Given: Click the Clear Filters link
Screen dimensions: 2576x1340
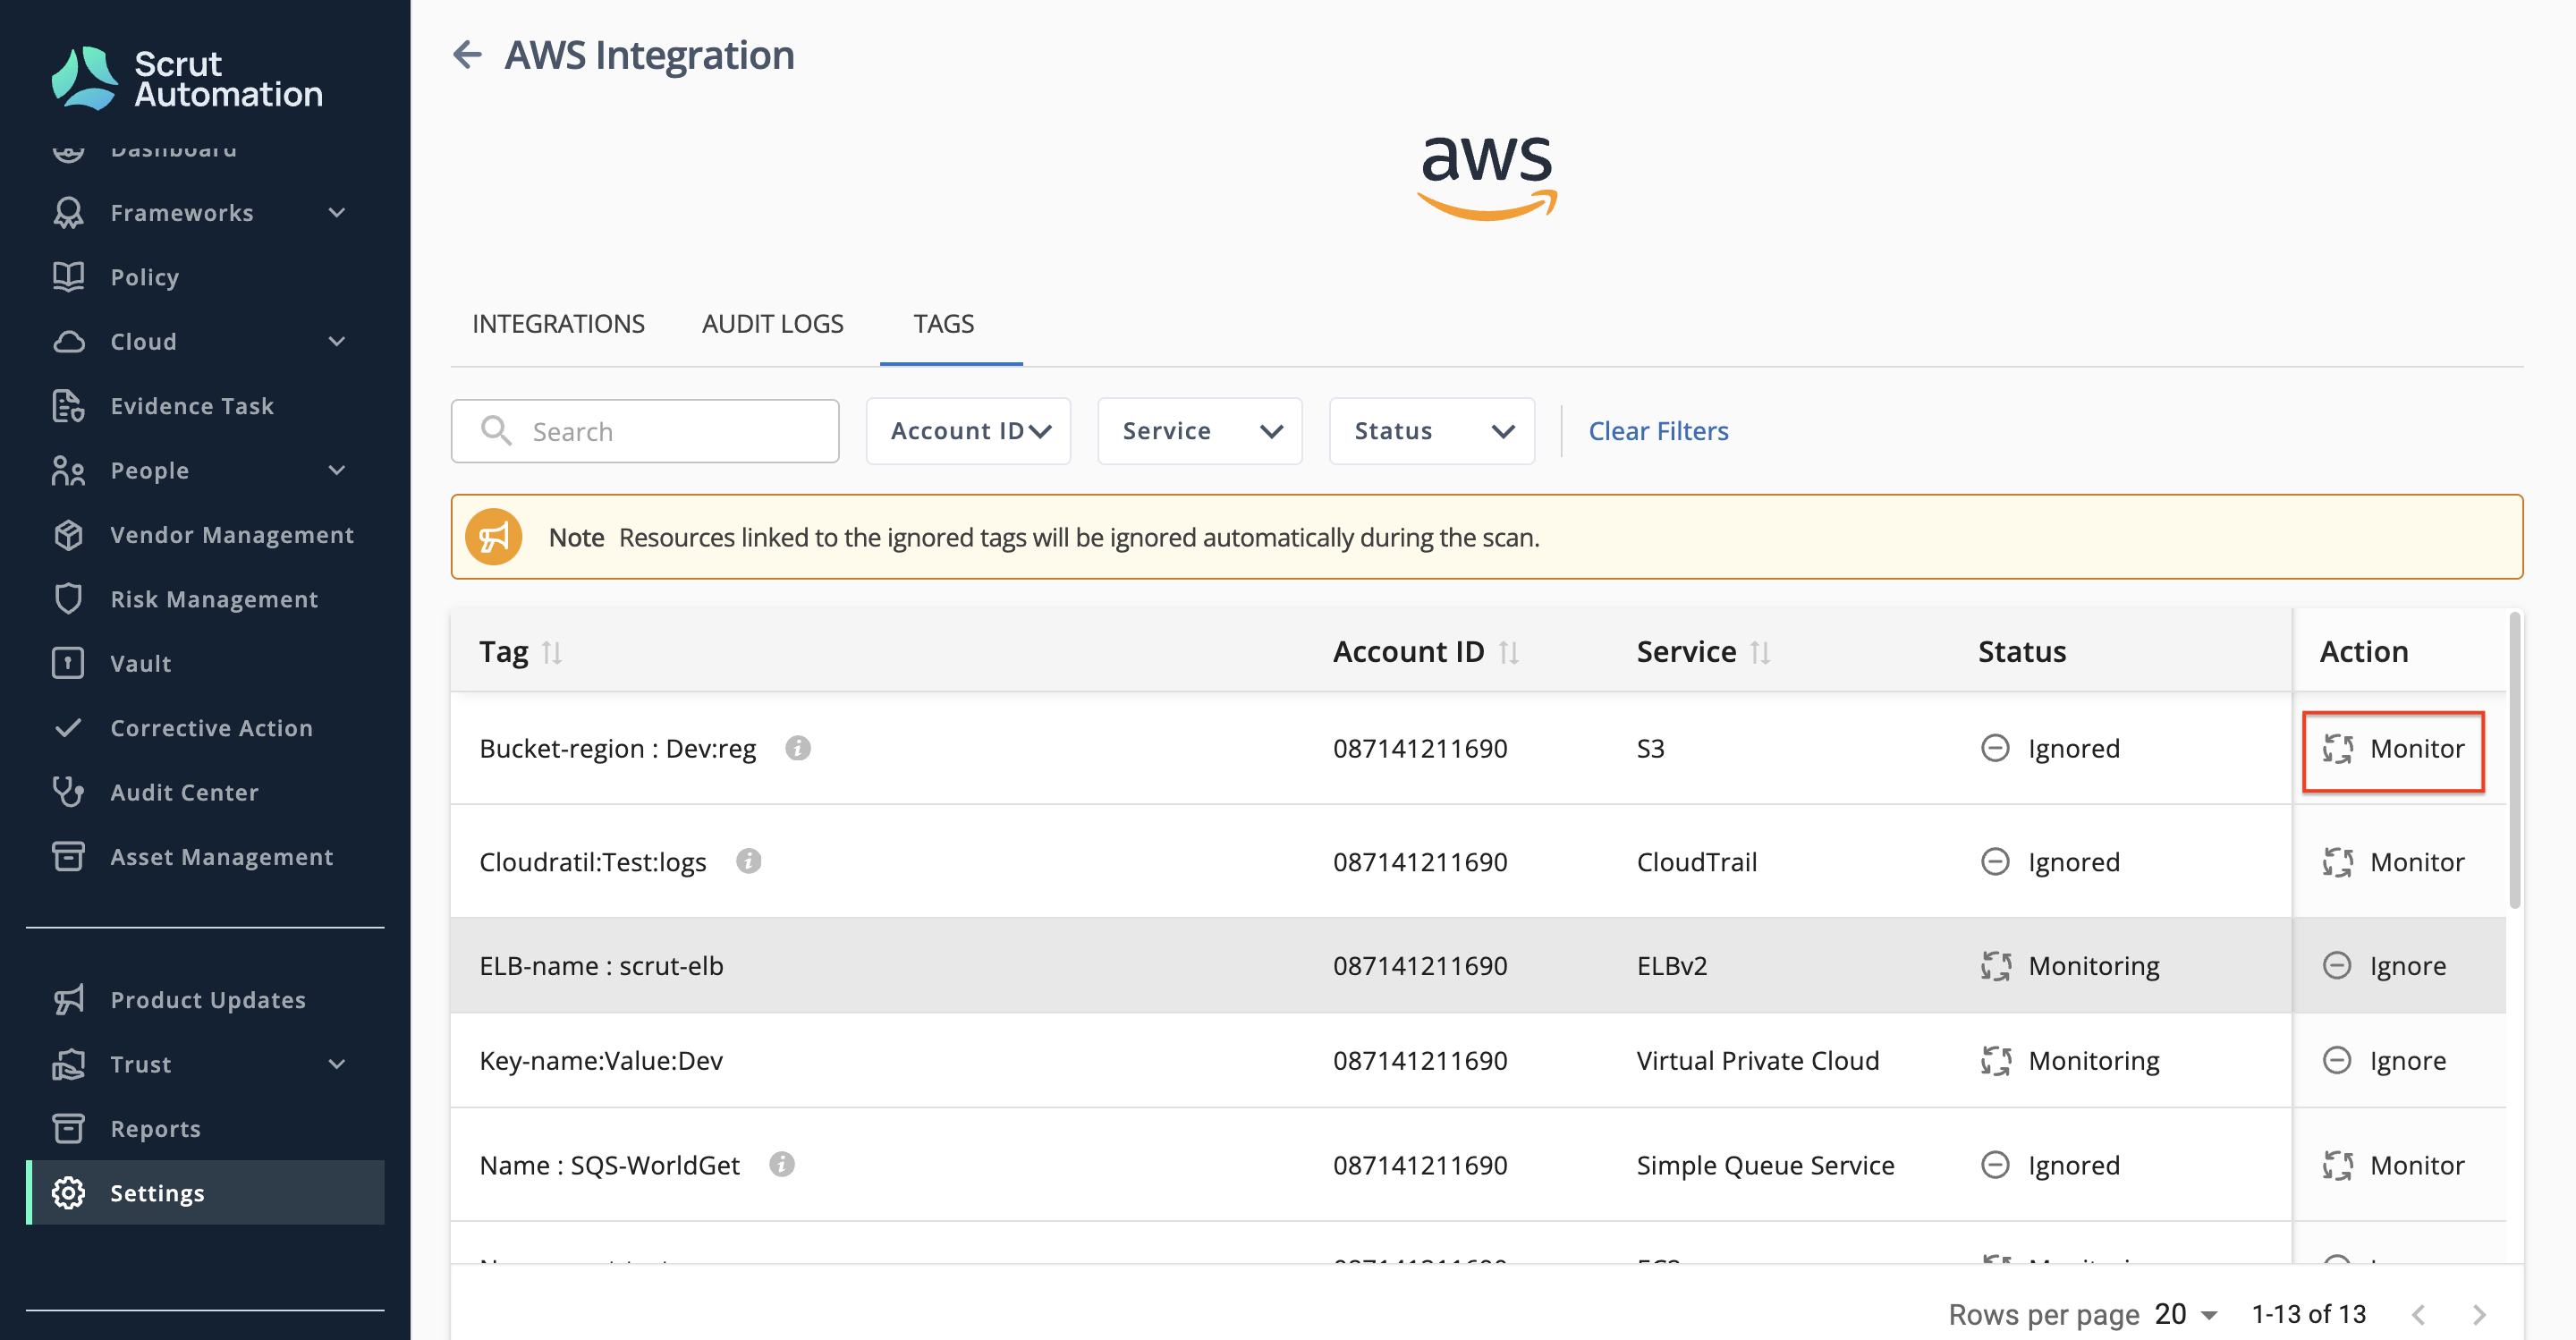Looking at the screenshot, I should point(1658,431).
